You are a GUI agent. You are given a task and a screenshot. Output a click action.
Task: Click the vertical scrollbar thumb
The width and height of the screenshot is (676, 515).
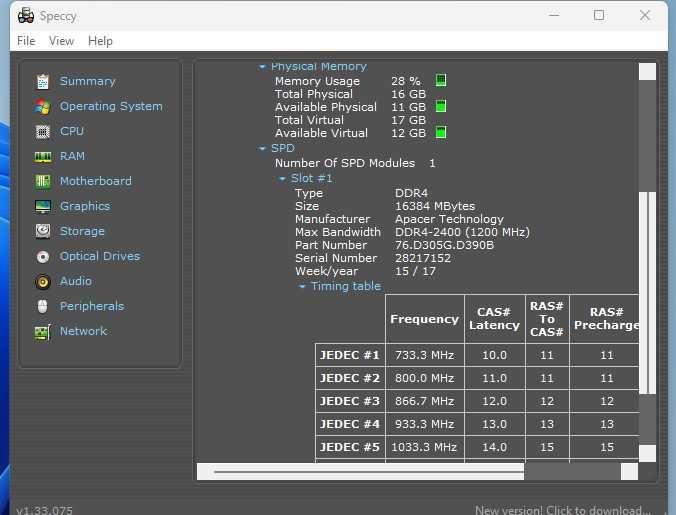(647, 293)
